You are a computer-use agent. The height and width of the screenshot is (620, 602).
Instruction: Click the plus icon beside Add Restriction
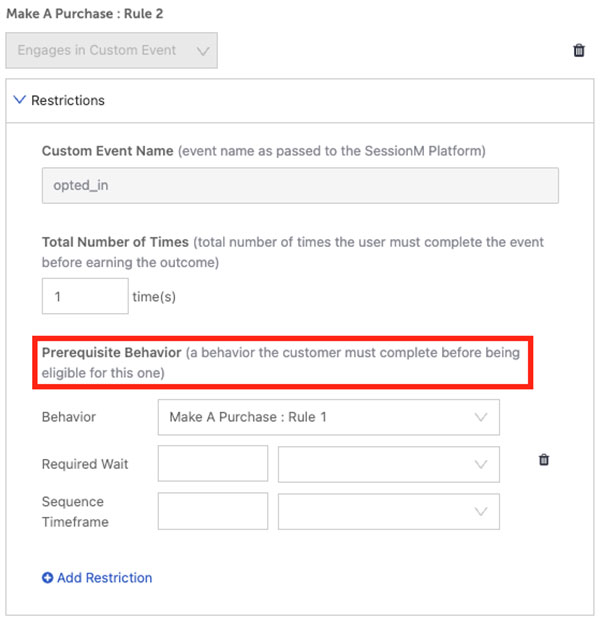48,578
